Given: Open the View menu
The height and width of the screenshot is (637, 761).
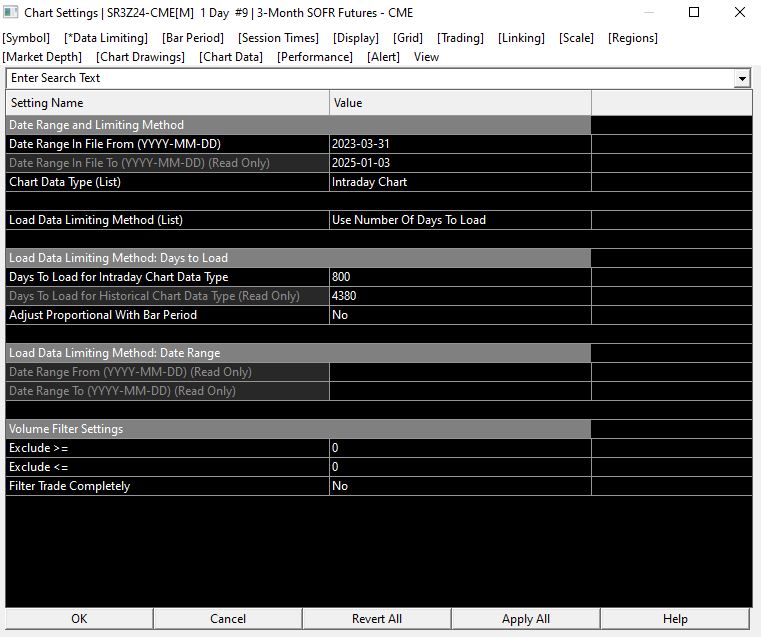Looking at the screenshot, I should point(426,57).
